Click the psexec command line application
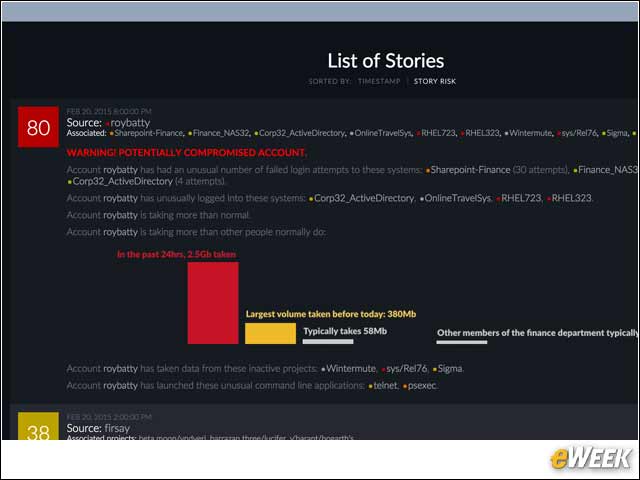Screen dimensions: 640x480 [422, 386]
